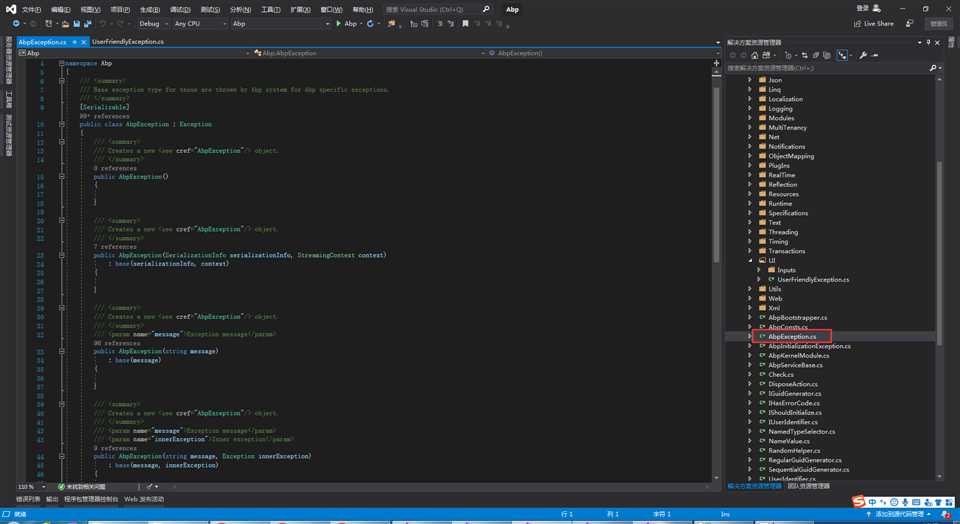Viewport: 960px width, 524px height.
Task: Click the Solution Explorer search magnifier
Action: [933, 68]
